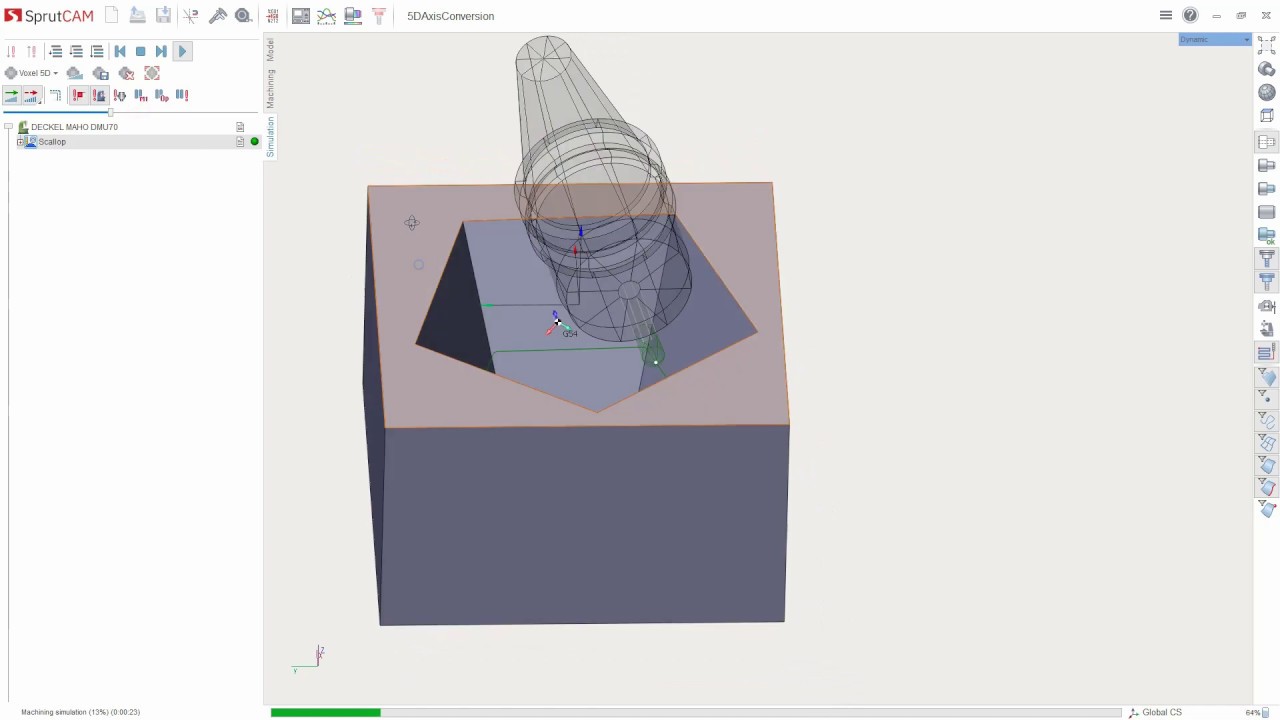Open the caliper measurement tool
The image size is (1280, 720).
point(217,16)
